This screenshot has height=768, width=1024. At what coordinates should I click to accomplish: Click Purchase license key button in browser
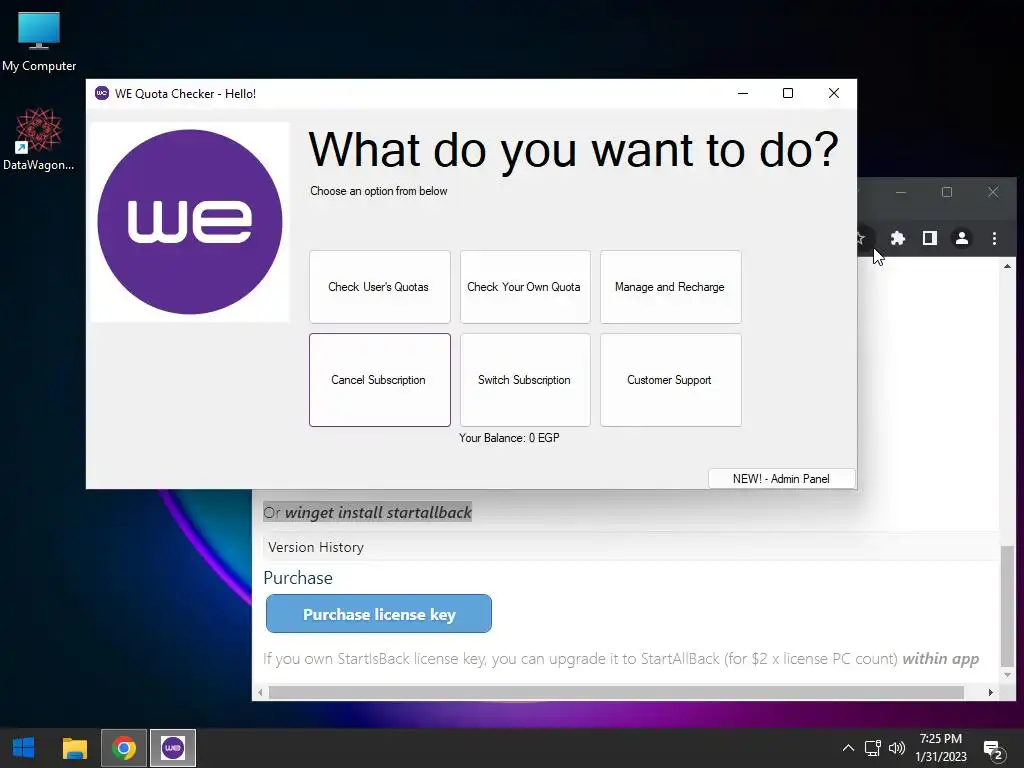coord(379,614)
